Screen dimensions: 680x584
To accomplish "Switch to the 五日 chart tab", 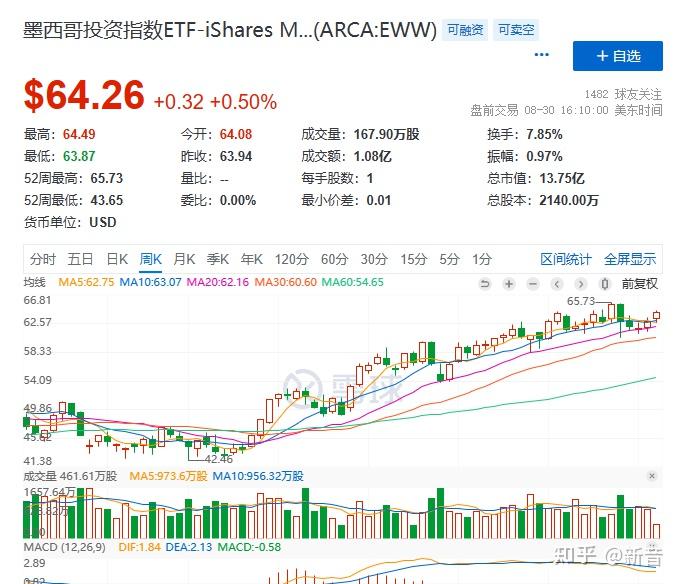I will pyautogui.click(x=80, y=259).
